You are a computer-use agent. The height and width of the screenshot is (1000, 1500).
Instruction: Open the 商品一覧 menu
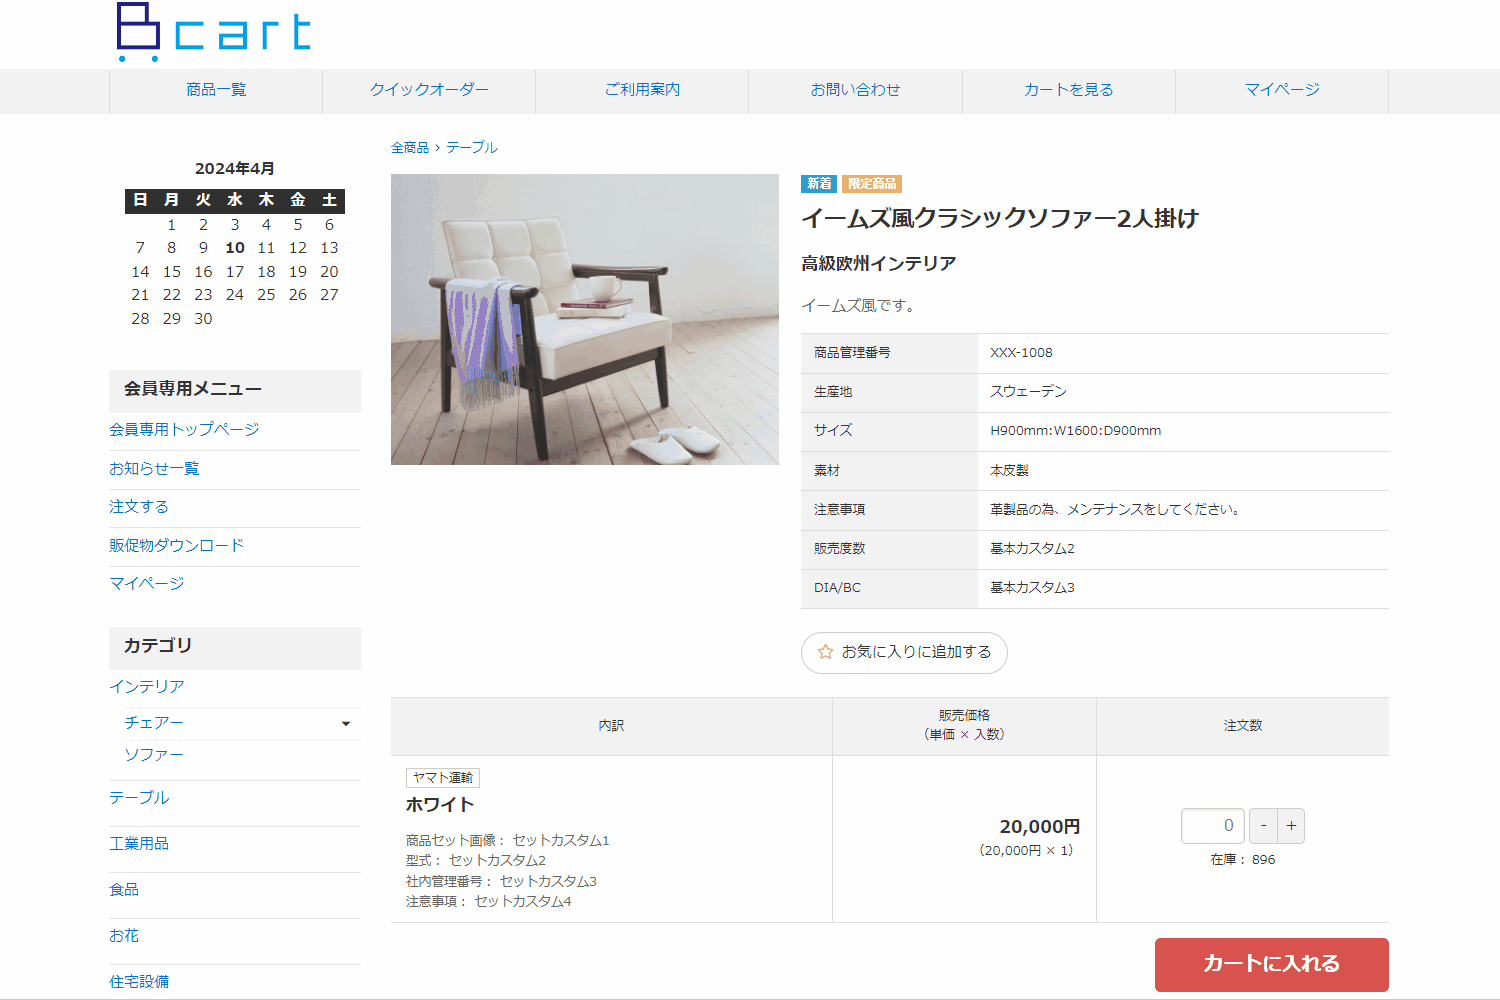click(x=214, y=89)
